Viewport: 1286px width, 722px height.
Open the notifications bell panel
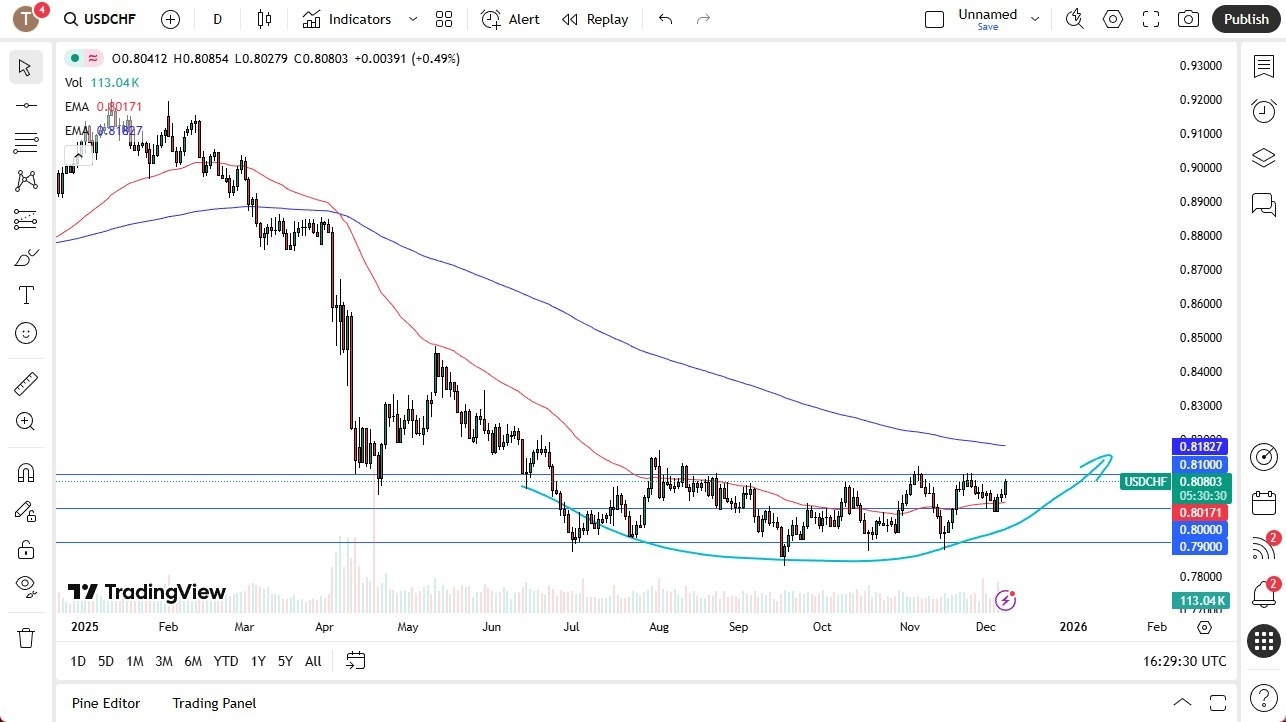(1263, 594)
